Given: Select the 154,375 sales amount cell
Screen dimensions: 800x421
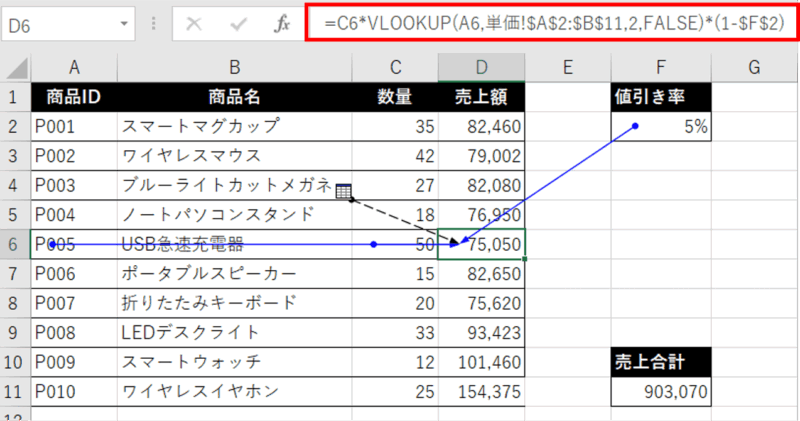Looking at the screenshot, I should click(x=482, y=390).
